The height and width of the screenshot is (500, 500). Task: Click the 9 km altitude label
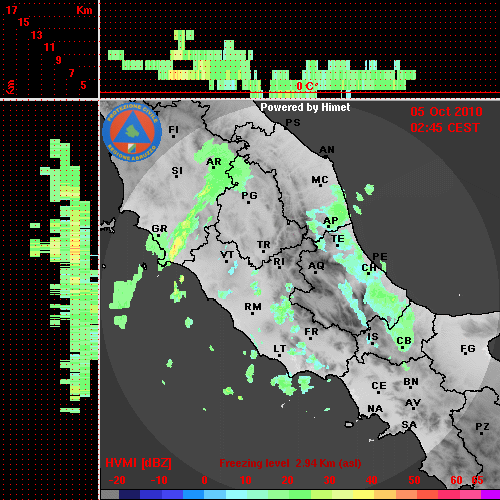point(59,60)
